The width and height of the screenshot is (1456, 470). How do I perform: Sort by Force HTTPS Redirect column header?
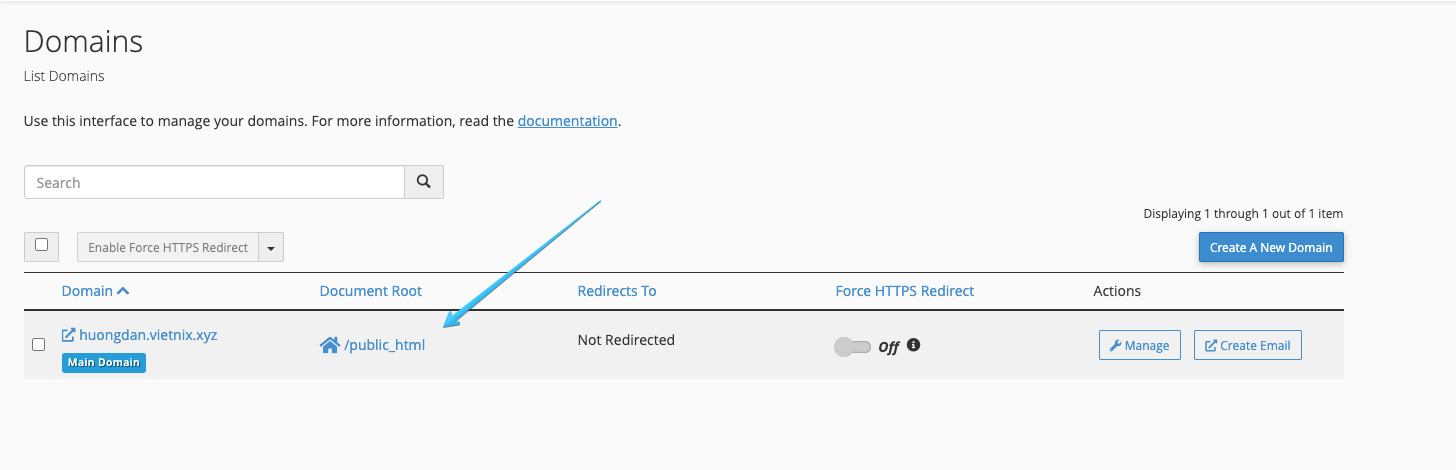point(904,291)
